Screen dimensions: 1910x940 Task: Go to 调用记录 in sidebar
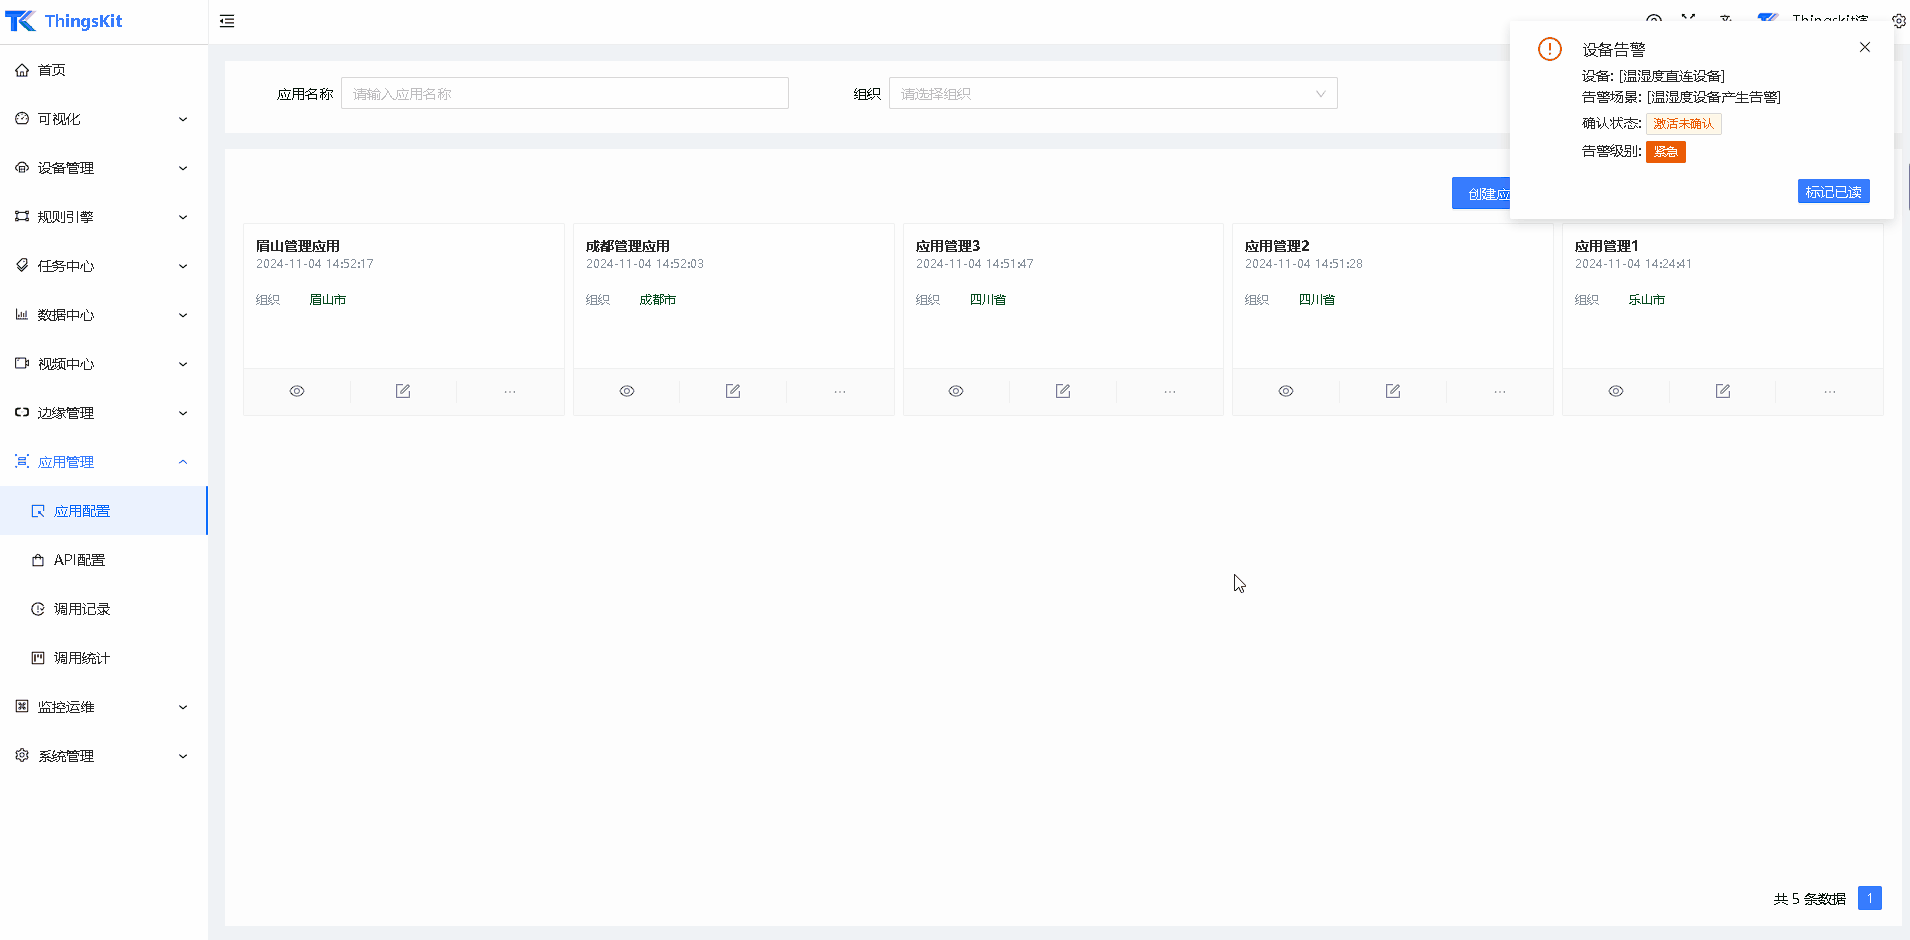[x=82, y=609]
